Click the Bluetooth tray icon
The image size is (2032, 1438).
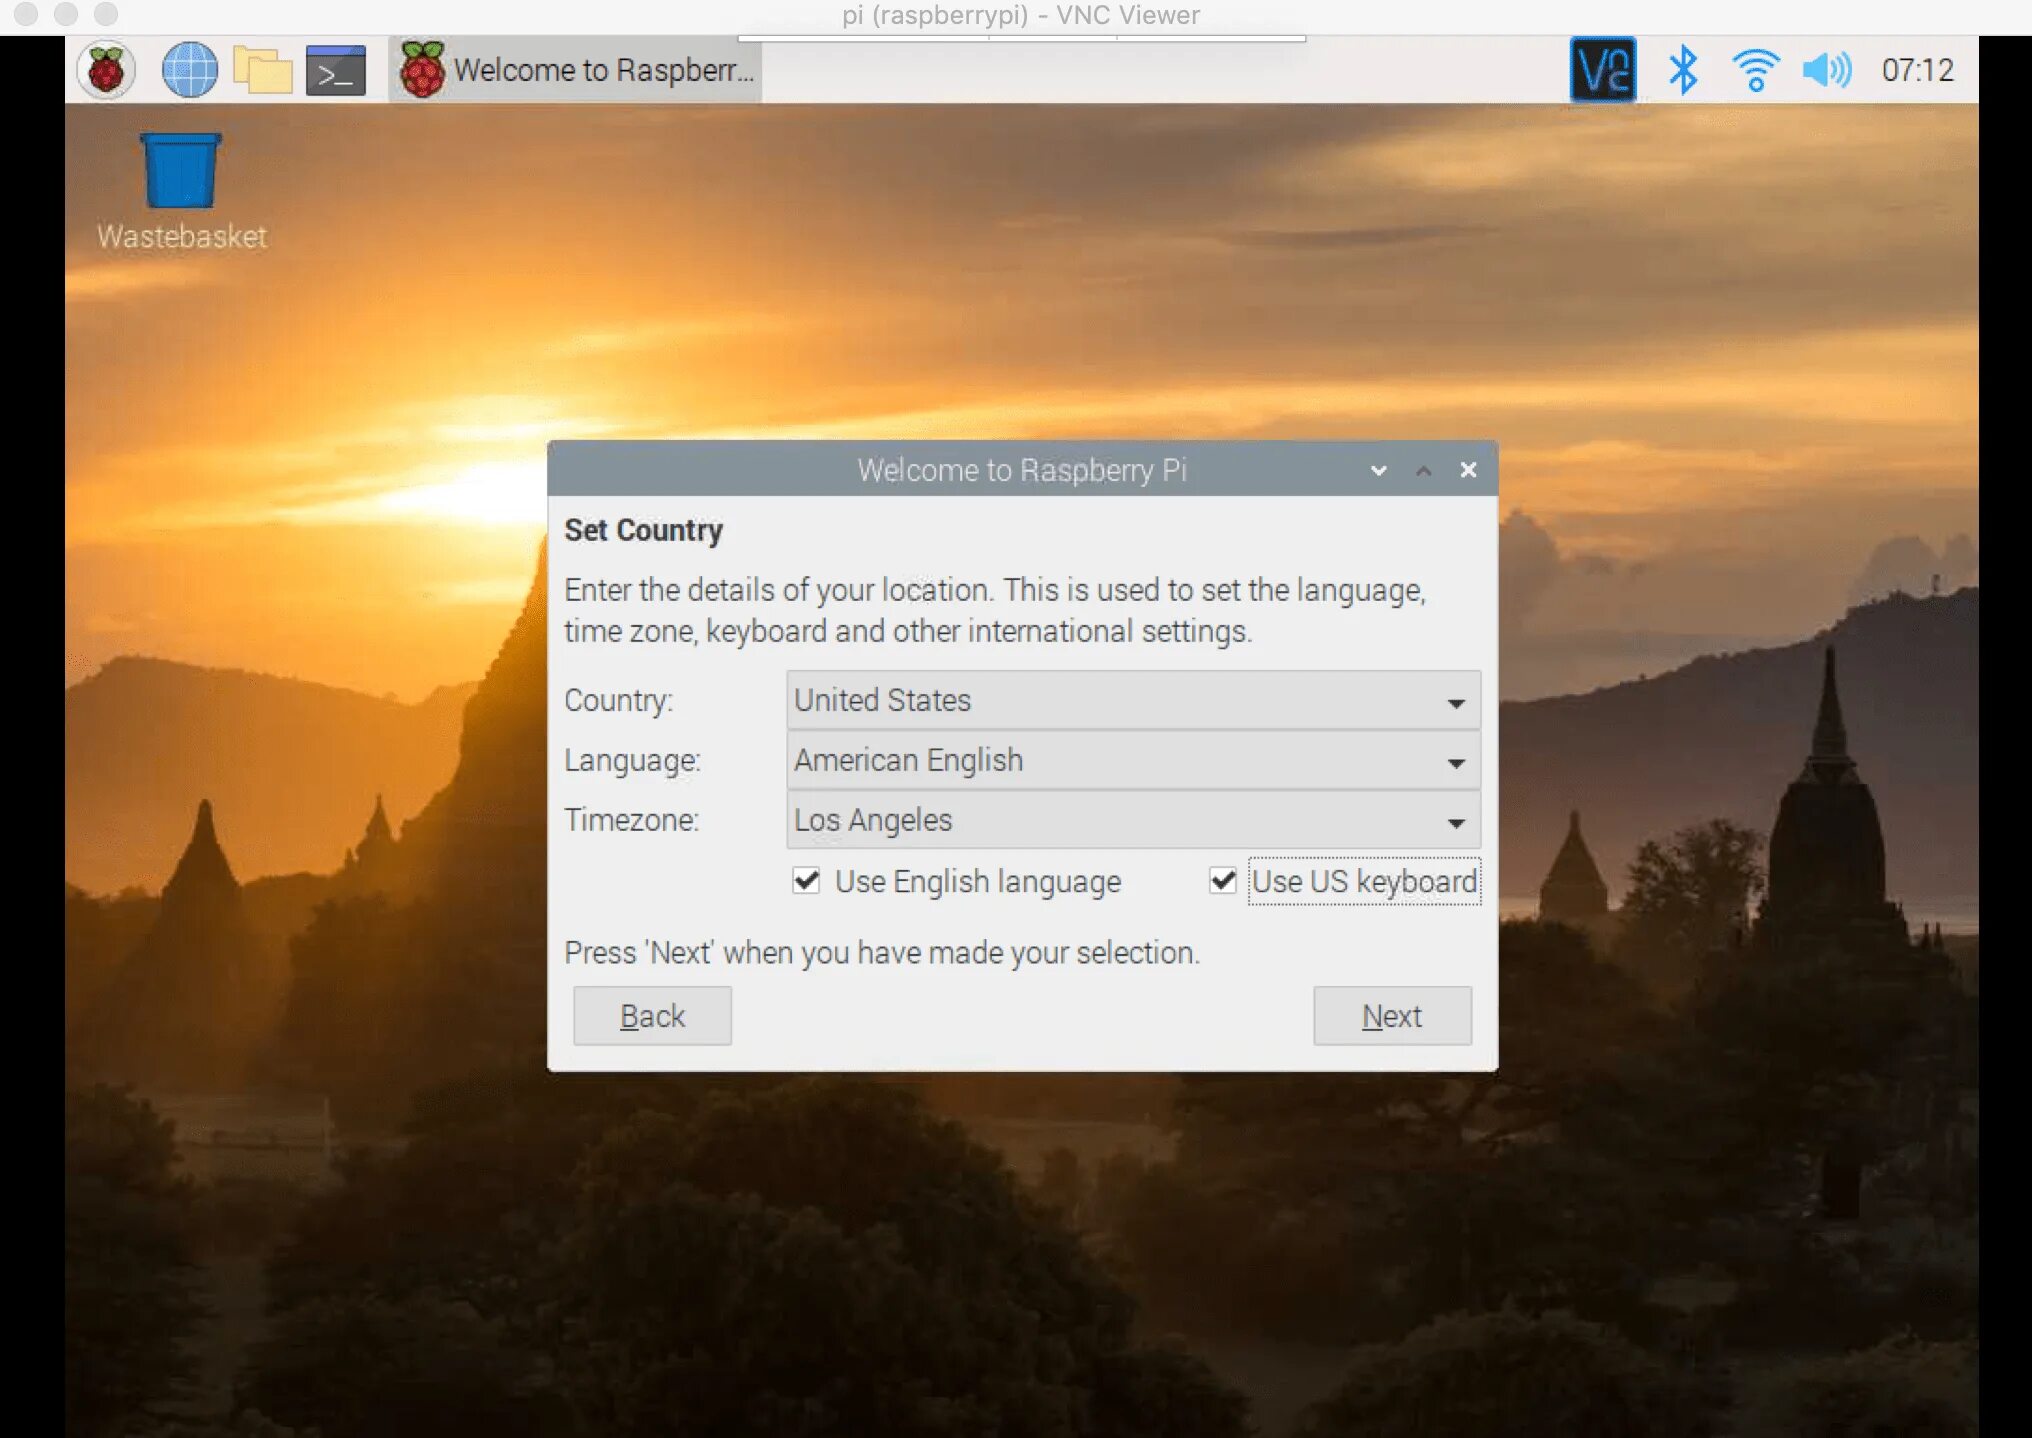1683,70
